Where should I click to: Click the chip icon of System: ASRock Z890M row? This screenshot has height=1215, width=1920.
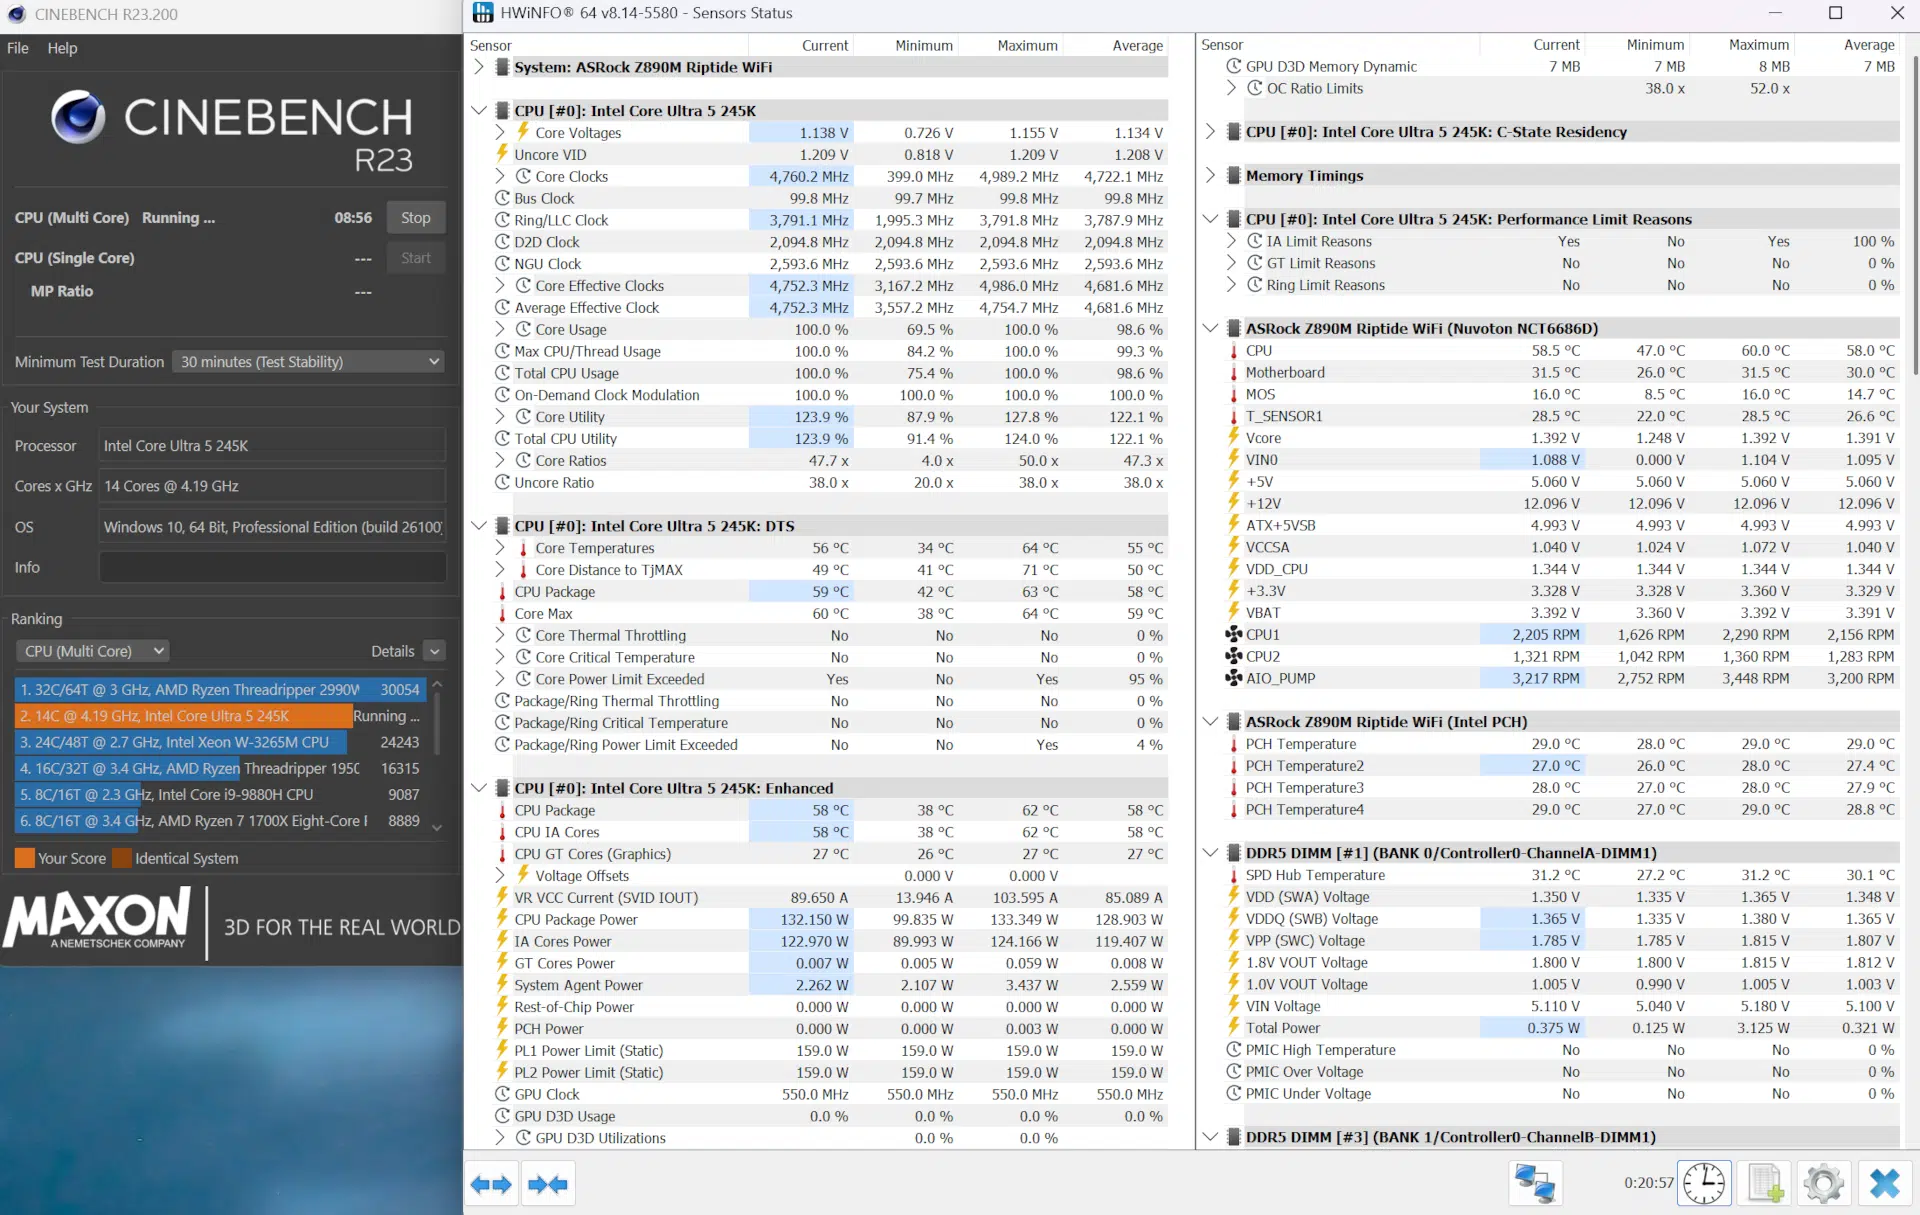coord(502,67)
